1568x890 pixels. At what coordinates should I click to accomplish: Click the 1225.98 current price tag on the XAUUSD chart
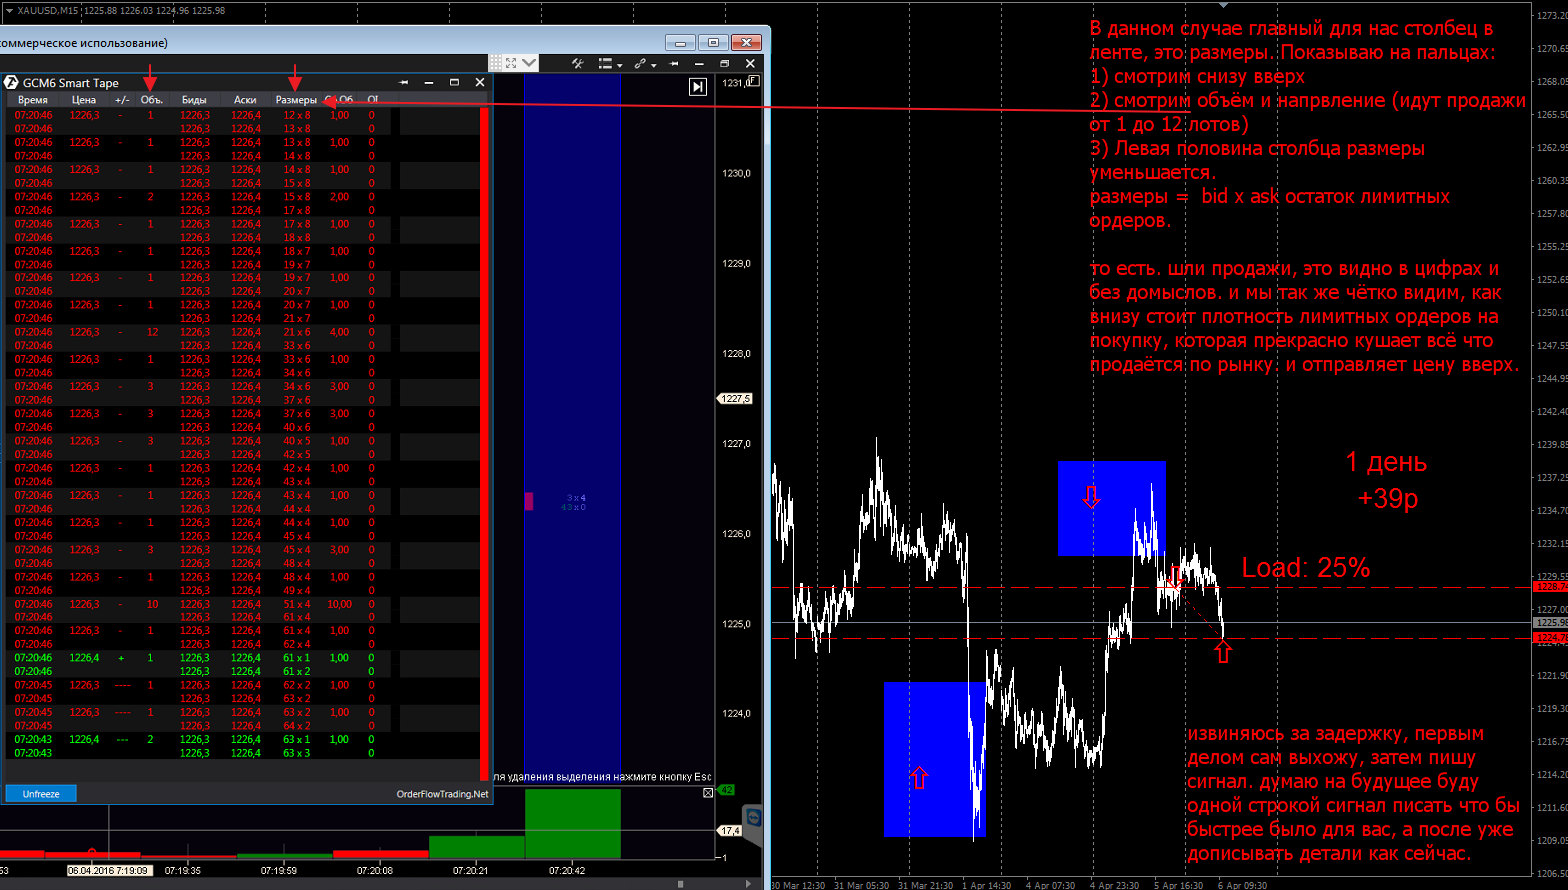point(1551,622)
